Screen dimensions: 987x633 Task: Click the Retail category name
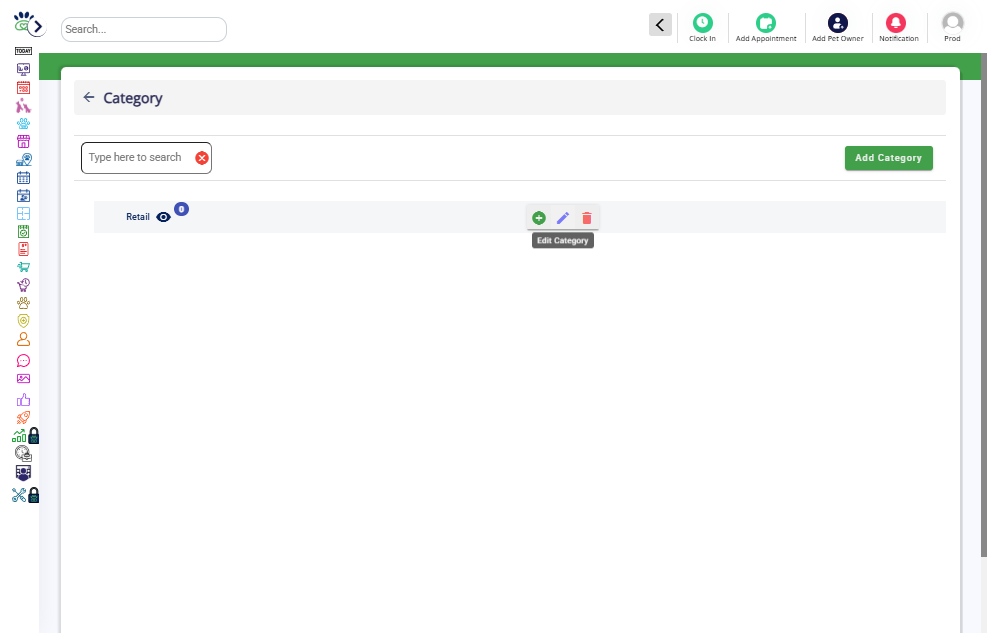tap(138, 216)
